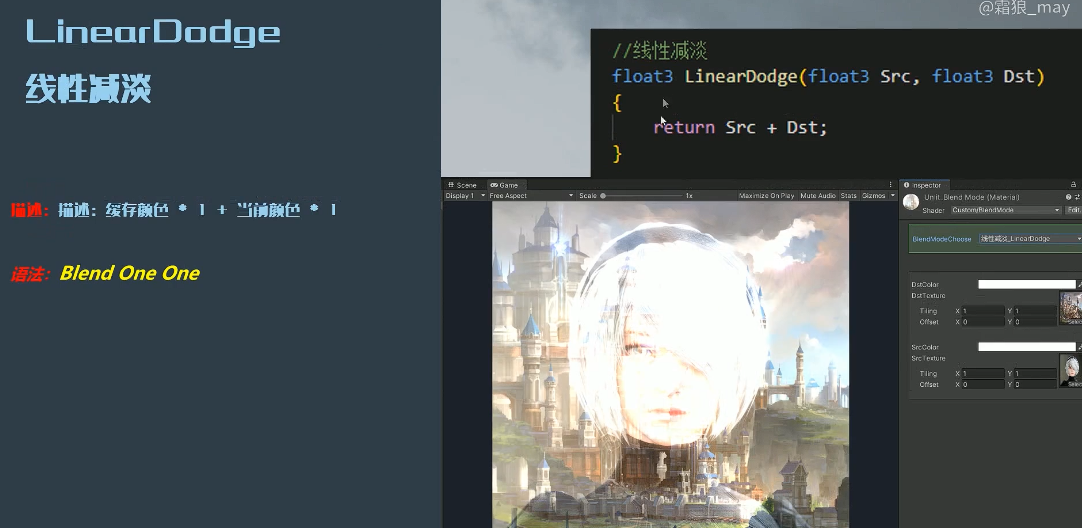
Task: Click the BlendModeChoose label
Action: tap(942, 239)
